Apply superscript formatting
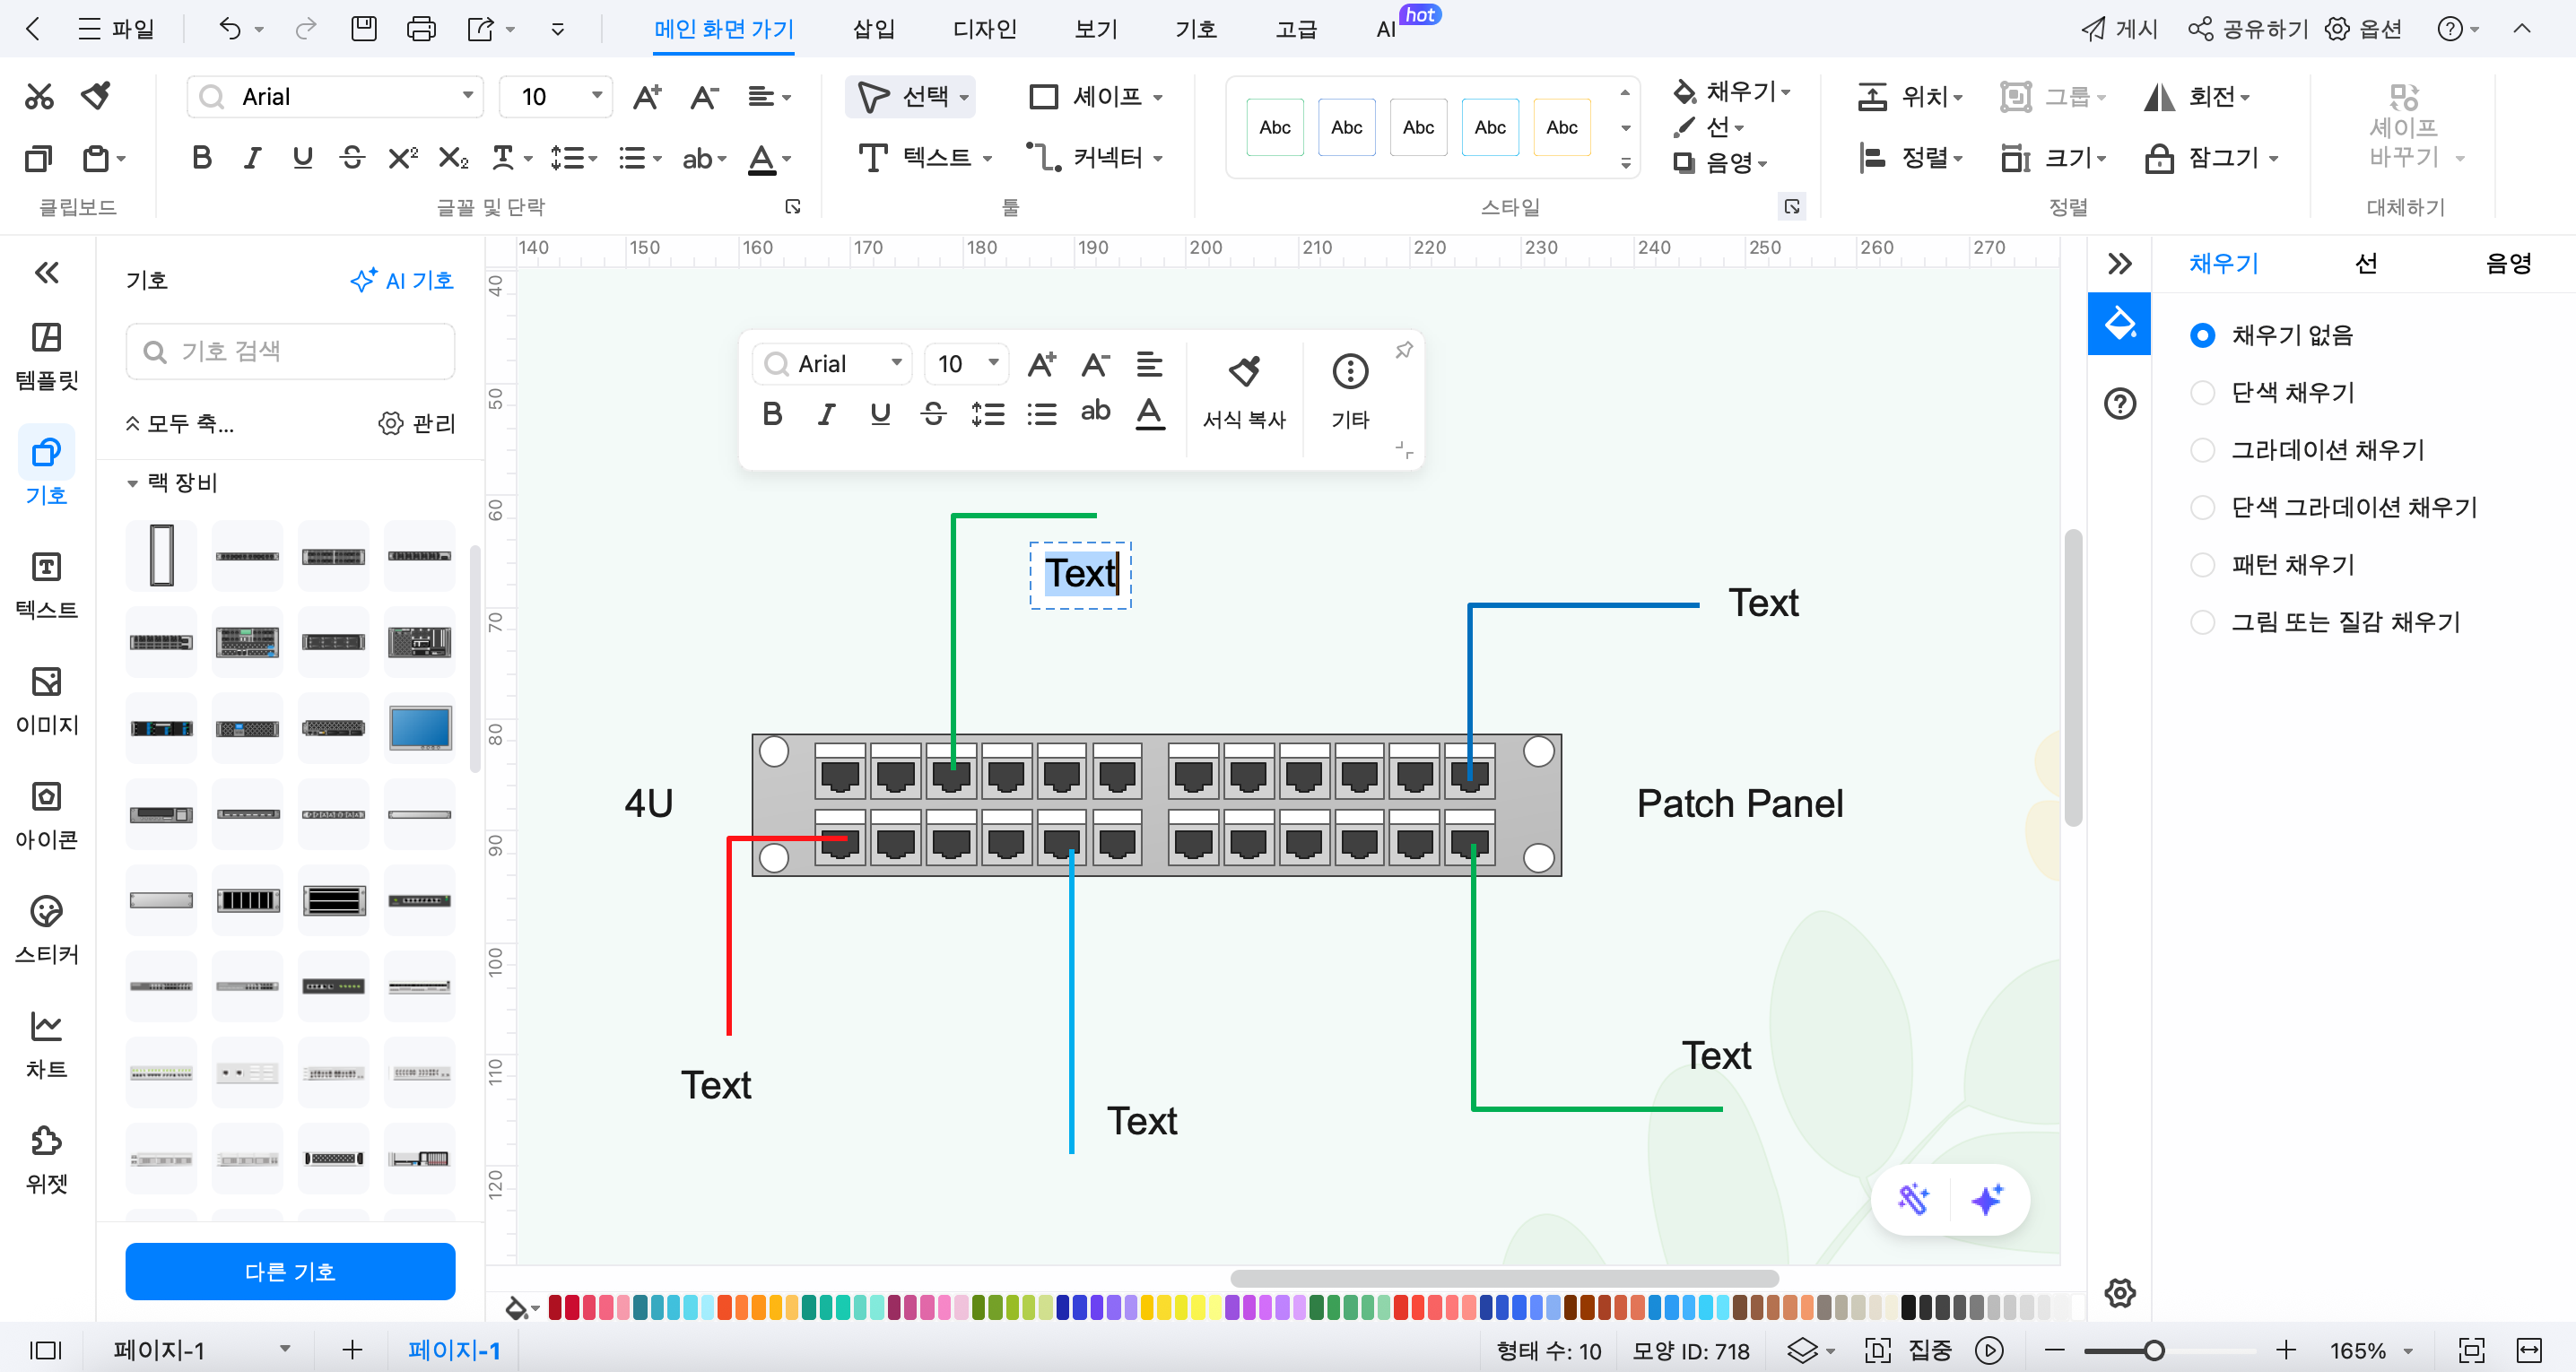The height and width of the screenshot is (1372, 2576). pyautogui.click(x=403, y=158)
